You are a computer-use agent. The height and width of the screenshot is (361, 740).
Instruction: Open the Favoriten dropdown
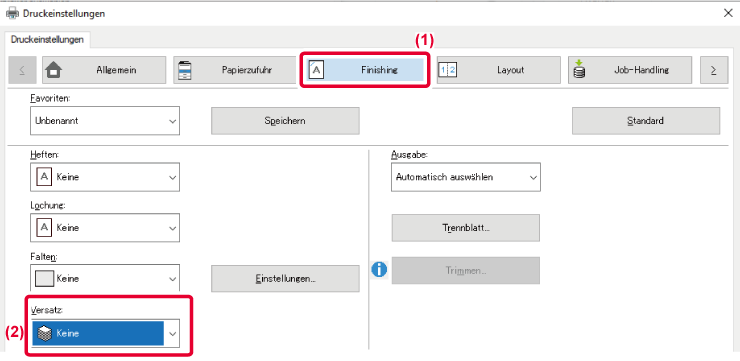click(x=105, y=120)
